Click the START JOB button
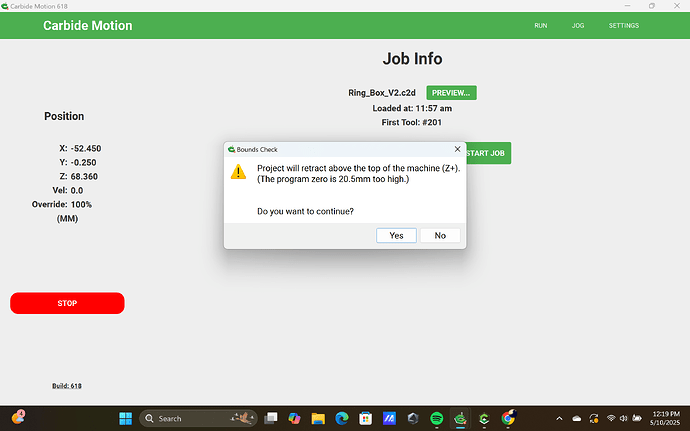The image size is (690, 431). click(x=488, y=153)
